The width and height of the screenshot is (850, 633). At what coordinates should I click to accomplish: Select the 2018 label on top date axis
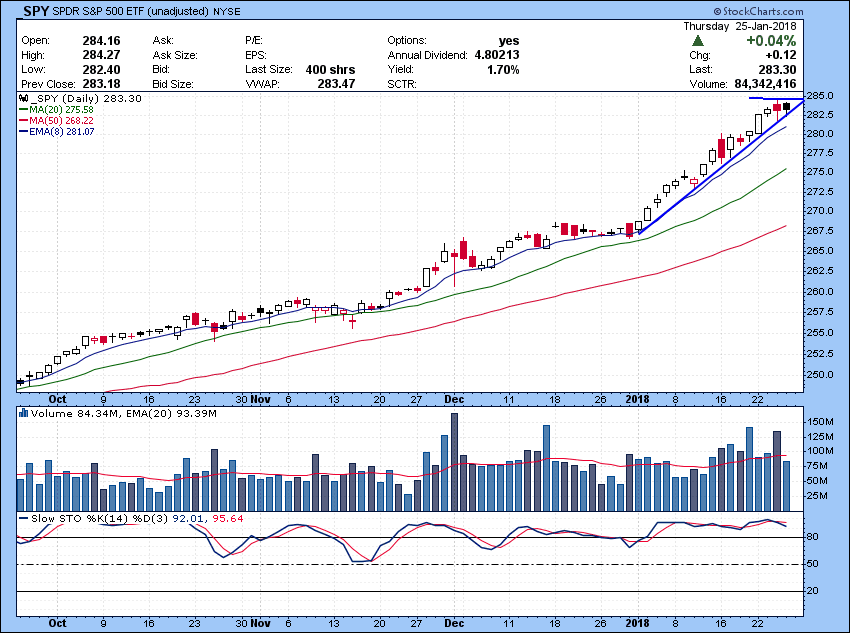pos(638,398)
